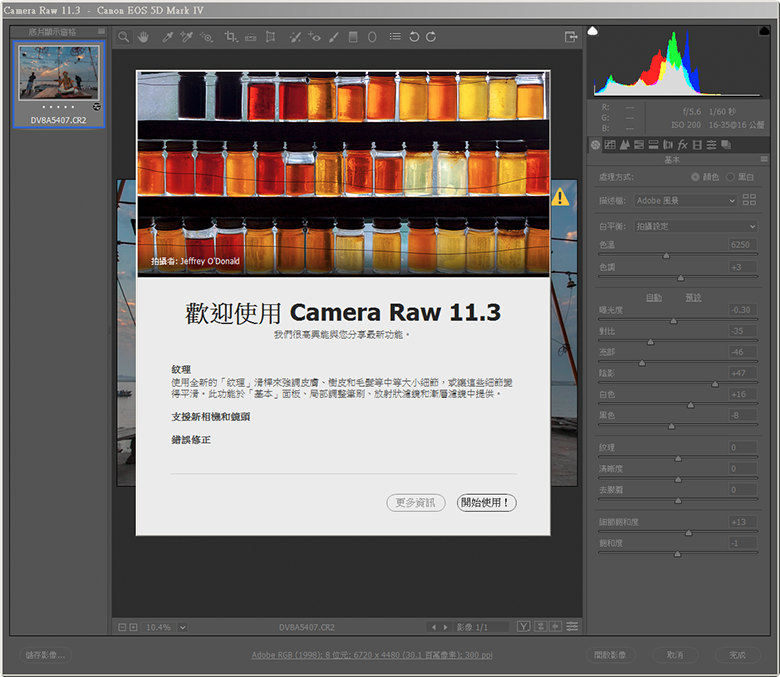This screenshot has height=677, width=780.
Task: Open the 白平衡 white balance dropdown
Action: [x=695, y=226]
